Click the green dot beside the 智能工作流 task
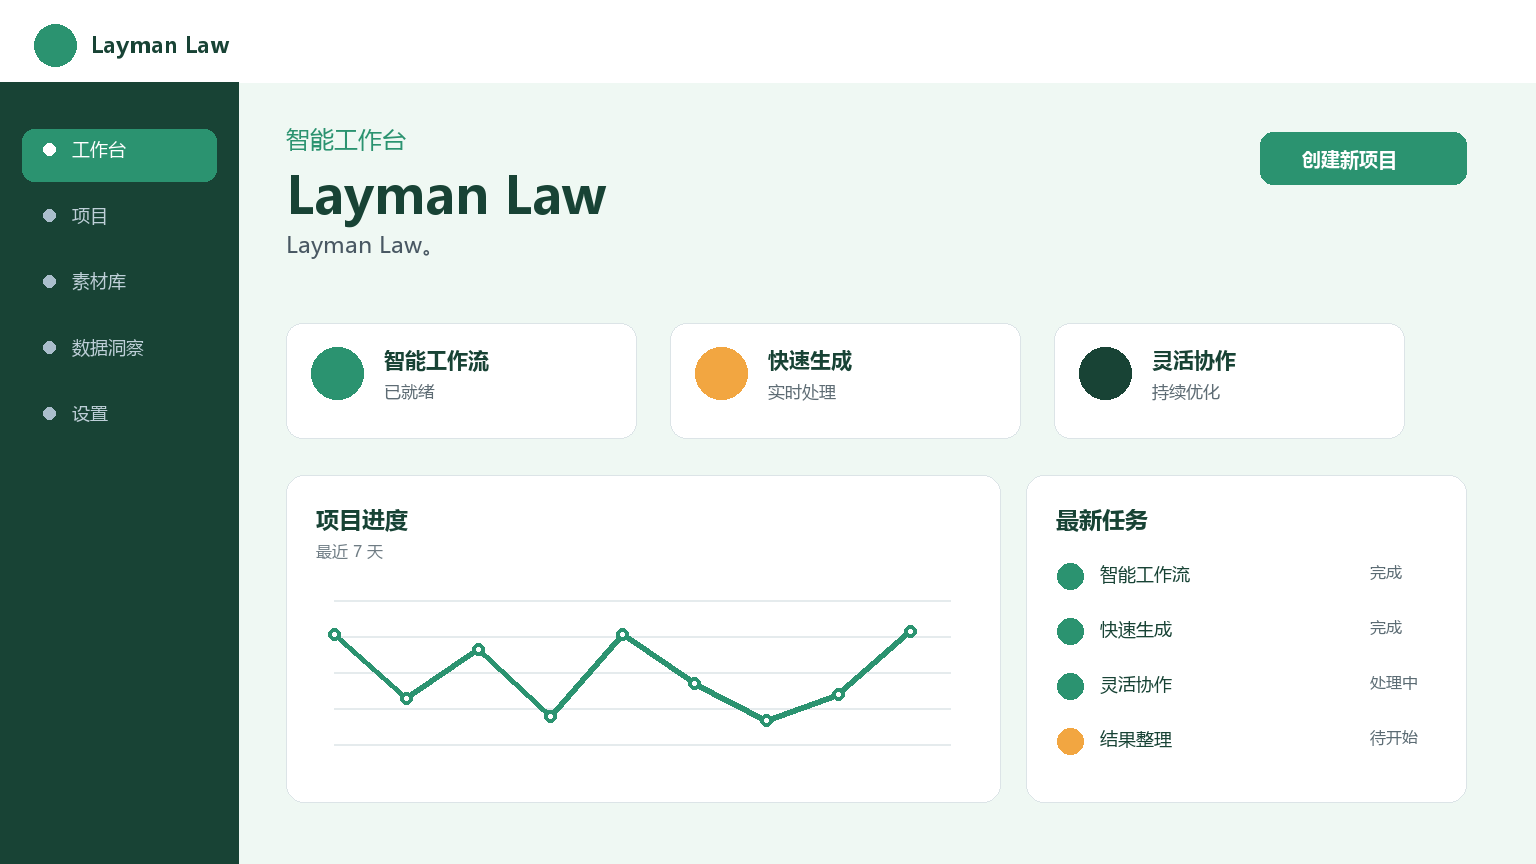The image size is (1536, 864). point(1070,576)
